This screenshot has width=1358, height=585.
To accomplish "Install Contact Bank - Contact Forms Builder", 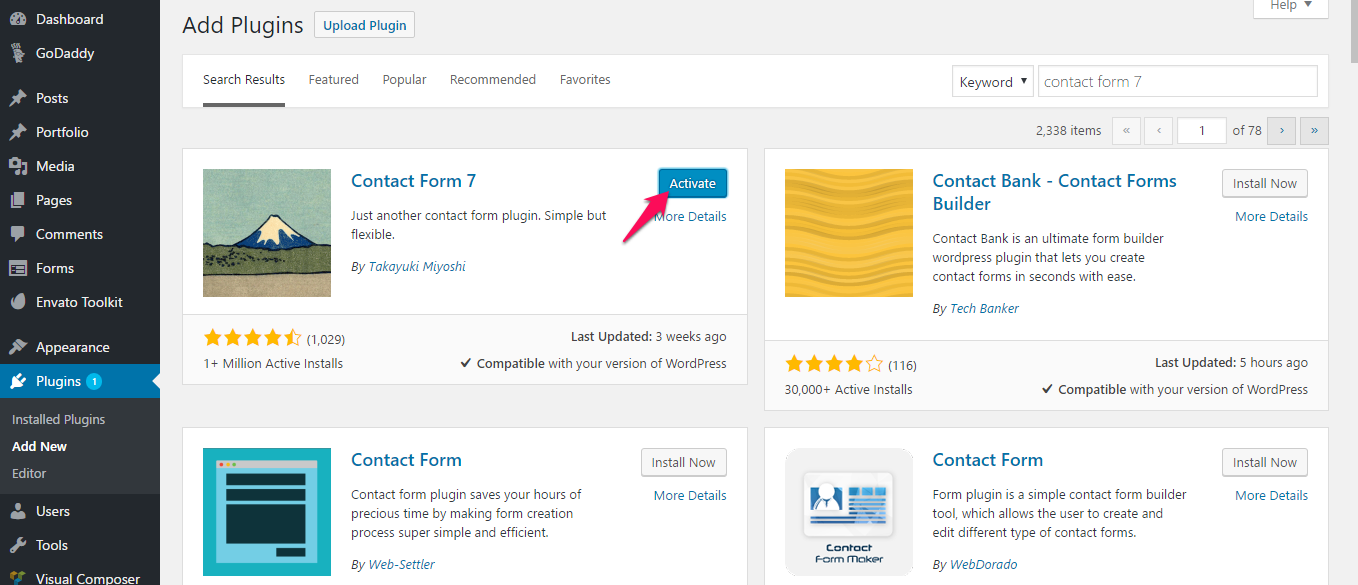I will (x=1265, y=183).
